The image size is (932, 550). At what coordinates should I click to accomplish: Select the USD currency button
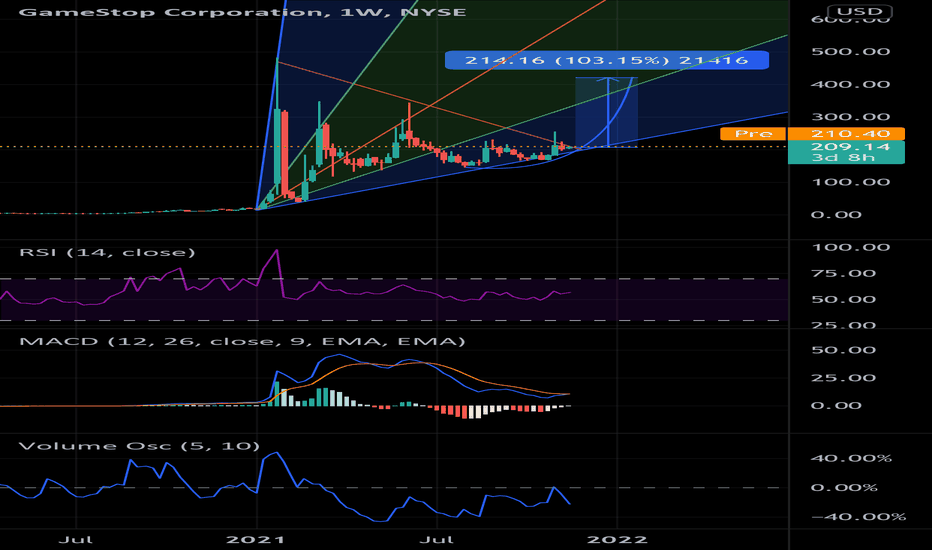point(859,11)
